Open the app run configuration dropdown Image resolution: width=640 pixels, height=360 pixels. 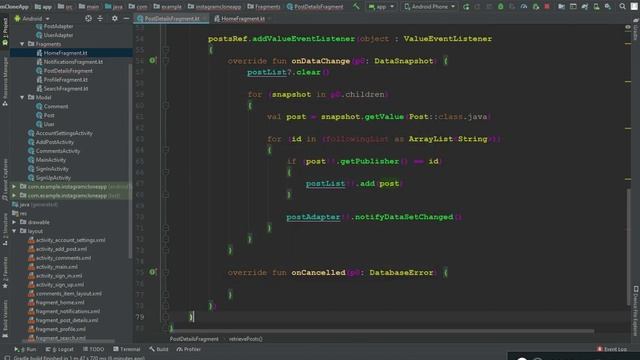coord(381,7)
